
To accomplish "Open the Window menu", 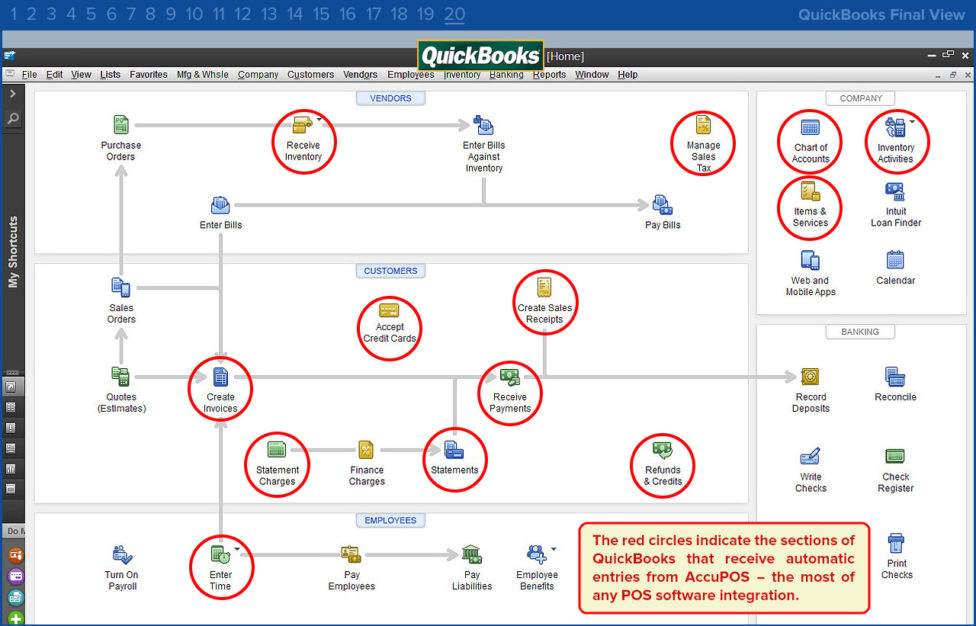I will coord(591,75).
